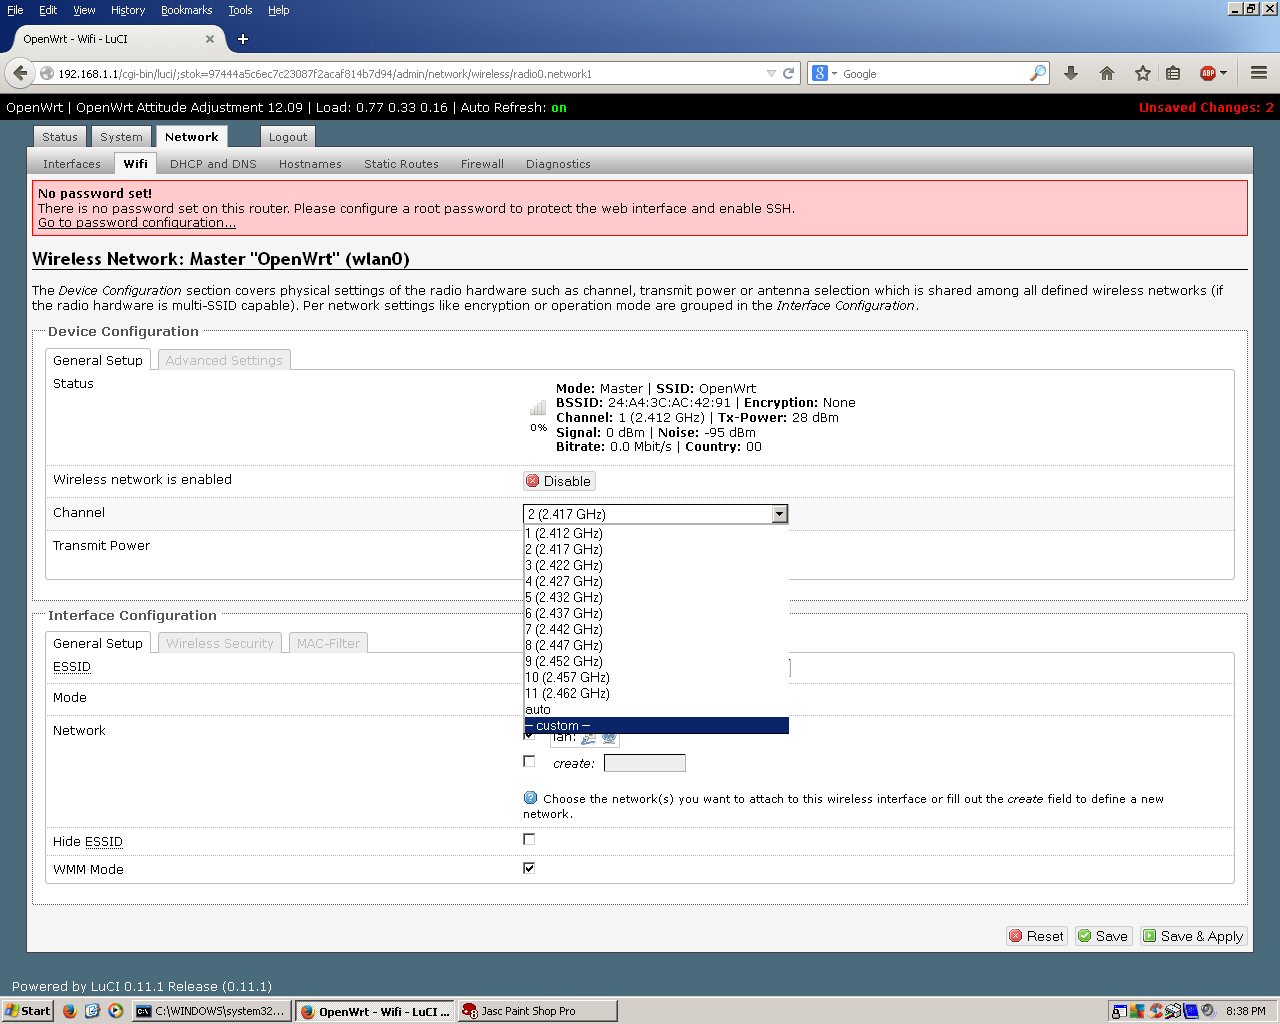This screenshot has height=1024, width=1280.
Task: Open a new browser tab with plus
Action: pyautogui.click(x=243, y=39)
